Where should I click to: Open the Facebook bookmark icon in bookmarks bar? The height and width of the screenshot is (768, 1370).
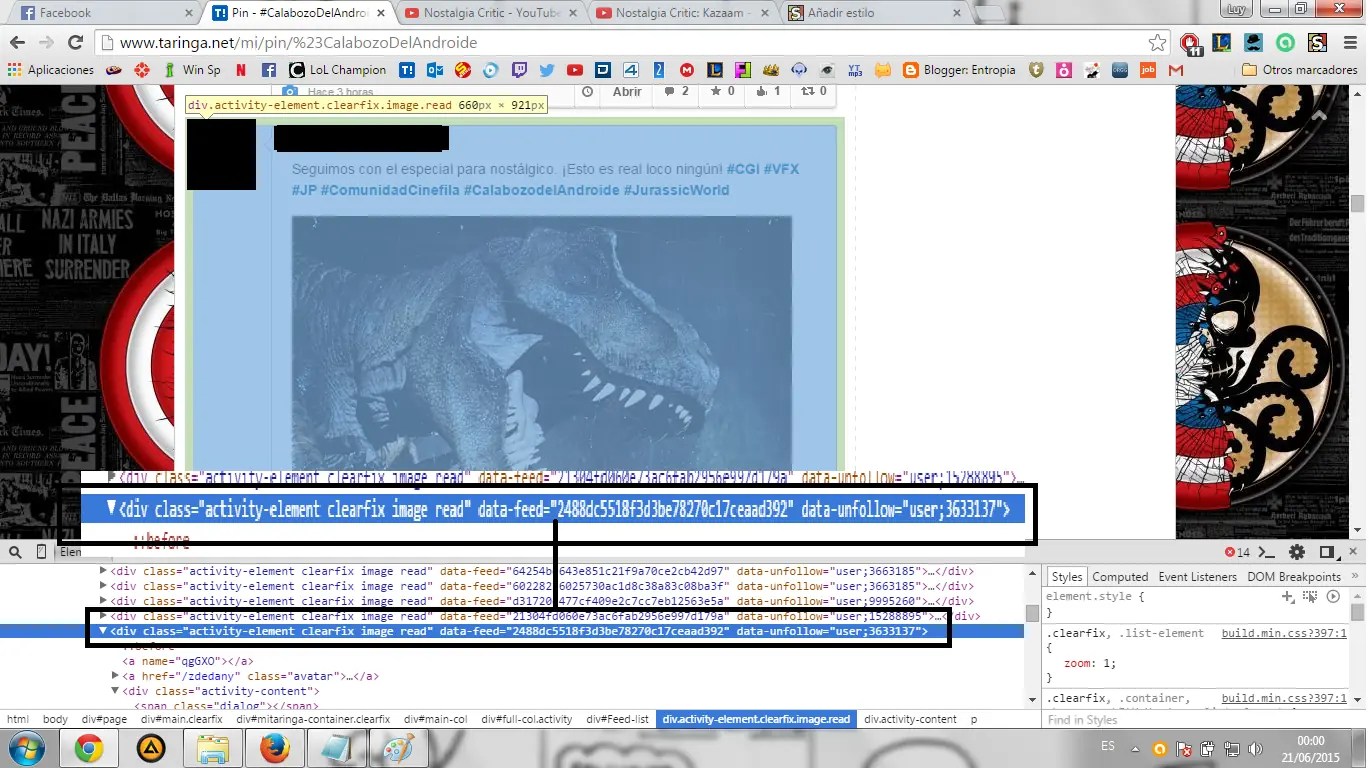tap(269, 70)
